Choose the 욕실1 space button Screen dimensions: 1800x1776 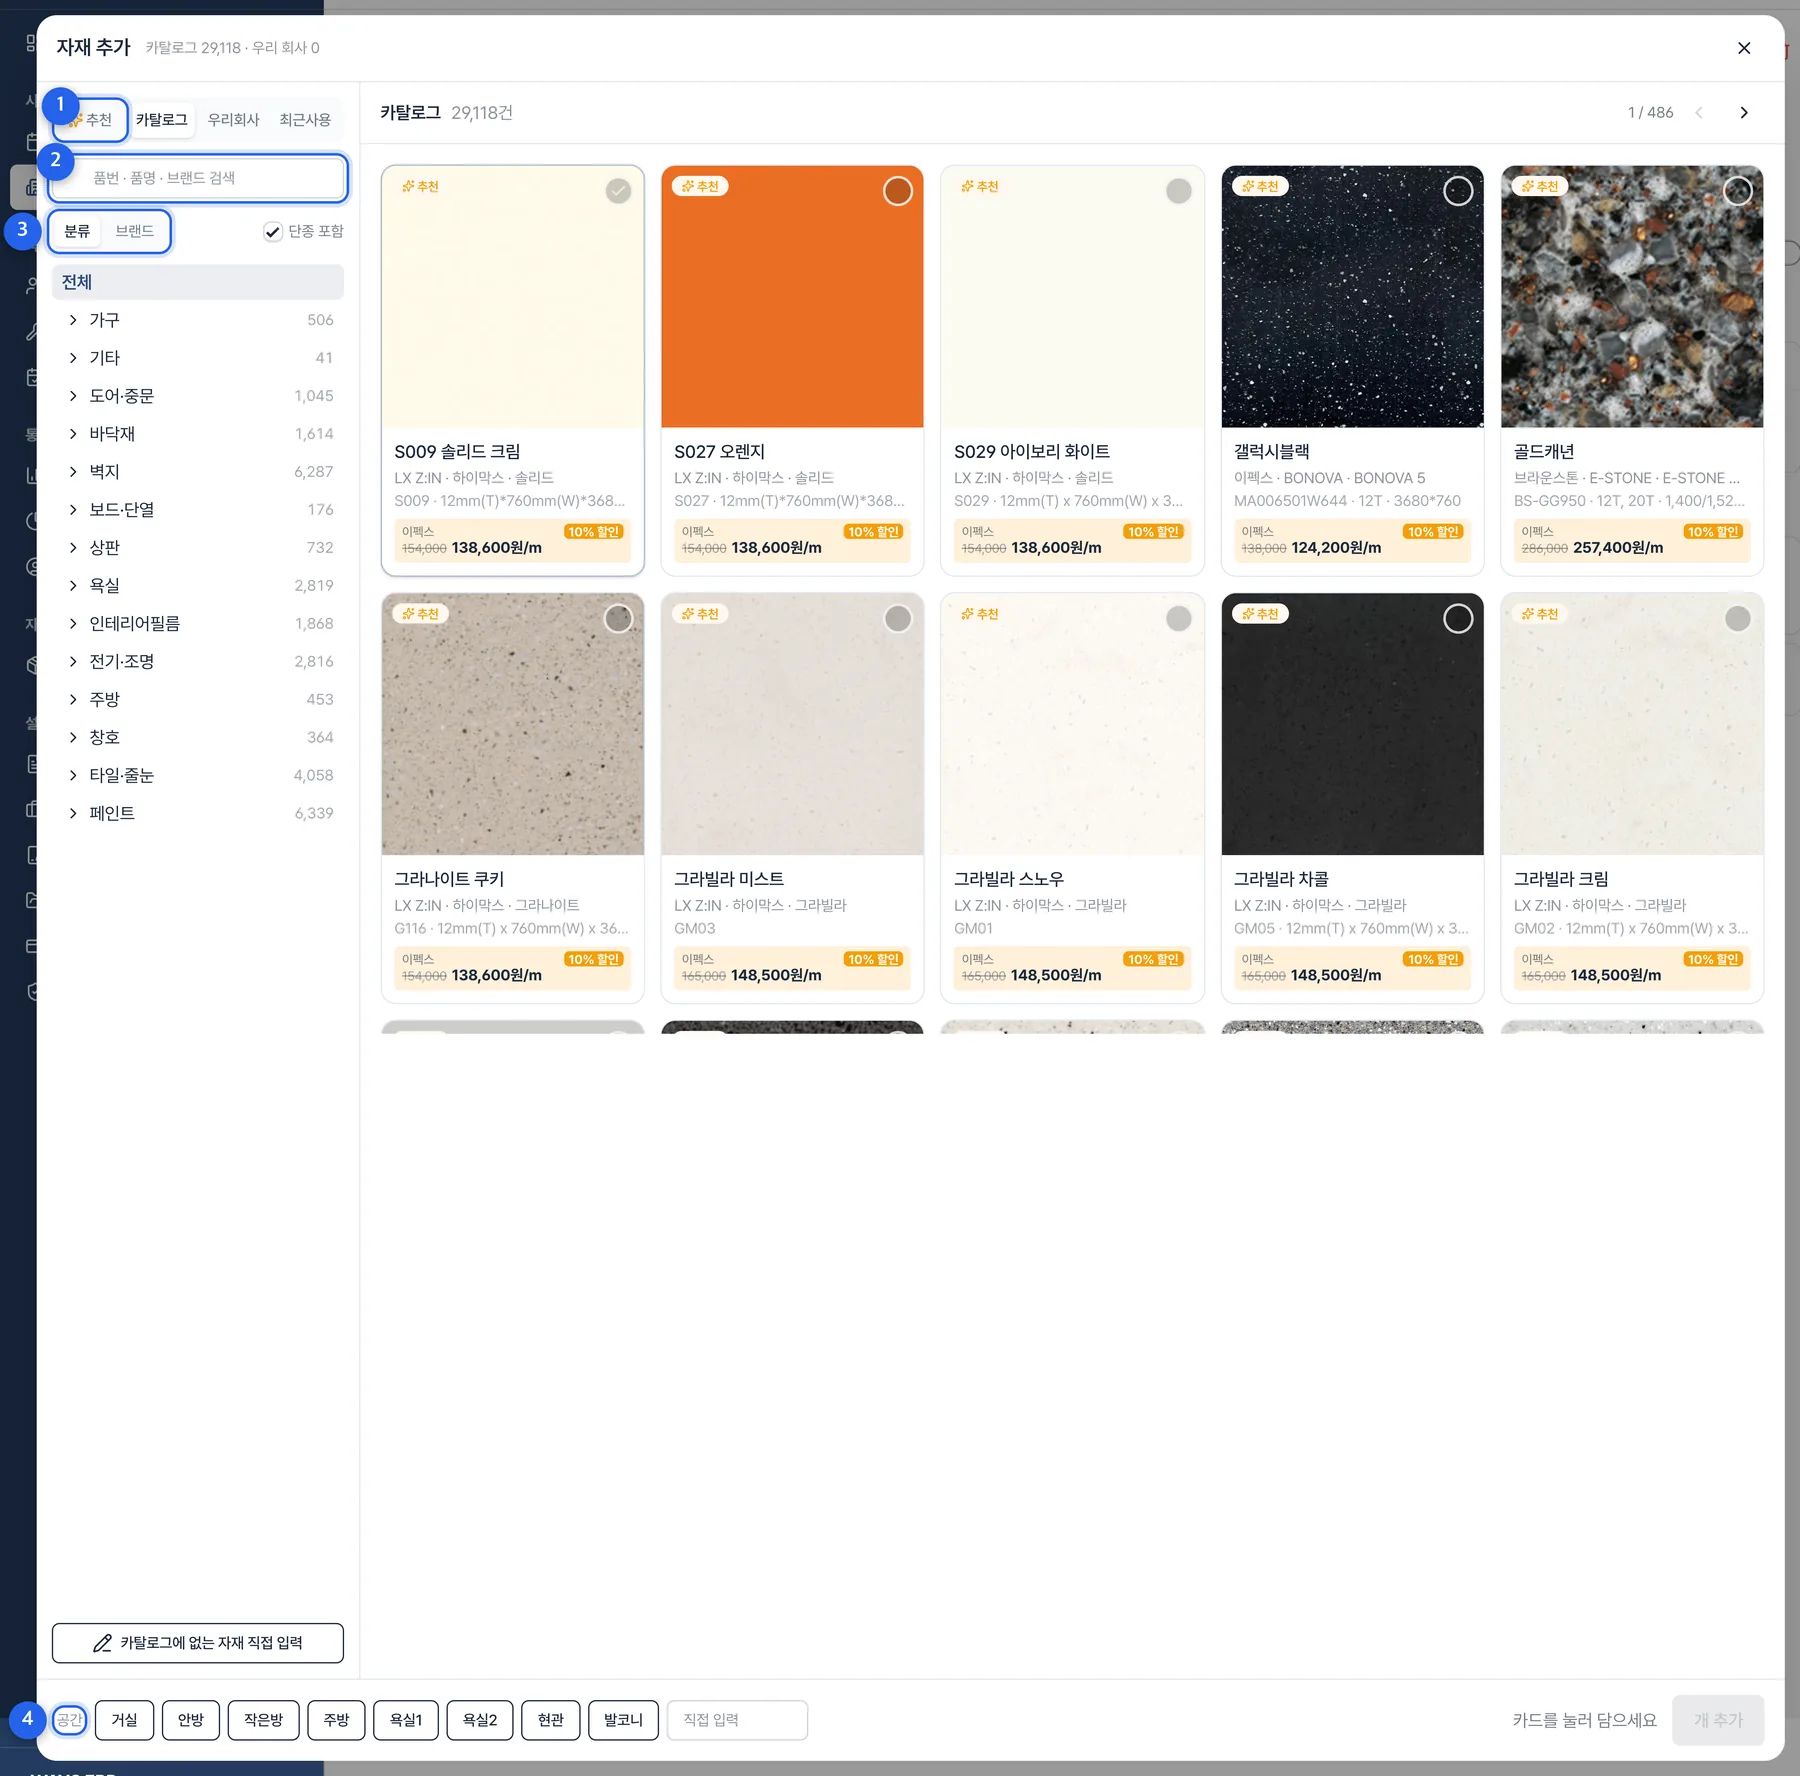406,1720
